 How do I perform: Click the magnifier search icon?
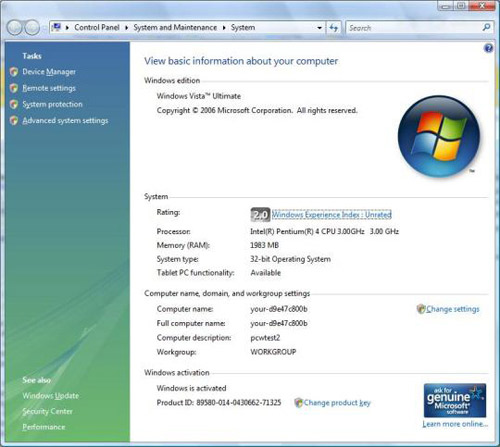click(x=486, y=27)
